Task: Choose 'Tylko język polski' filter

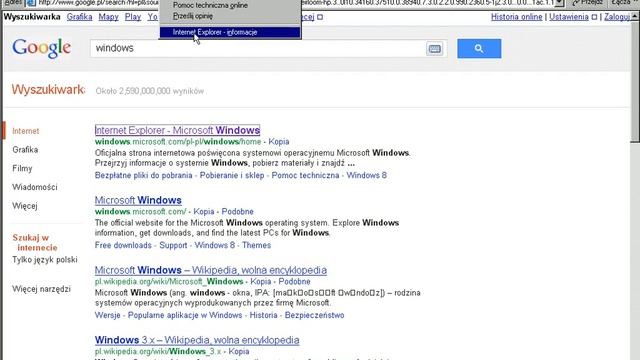Action: pos(45,260)
